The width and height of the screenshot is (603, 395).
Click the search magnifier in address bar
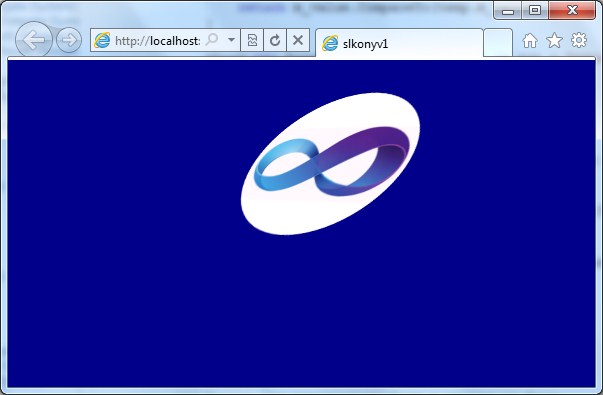point(212,40)
